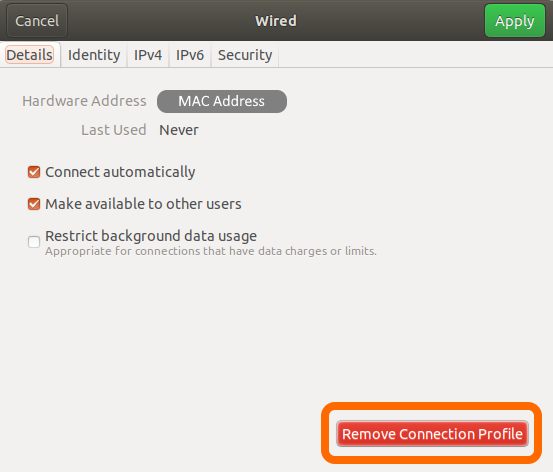Click the Make available to other users text
This screenshot has width=553, height=472.
point(144,204)
